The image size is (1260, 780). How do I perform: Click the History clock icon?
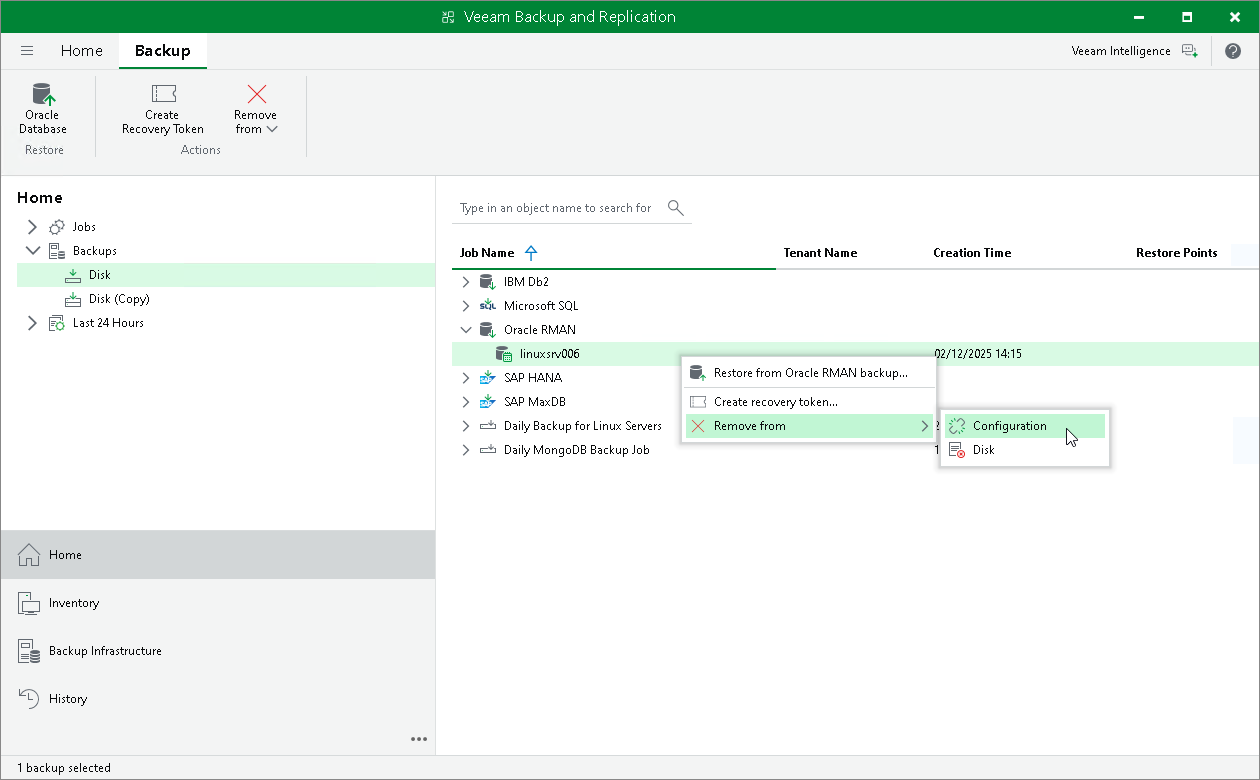coord(29,699)
